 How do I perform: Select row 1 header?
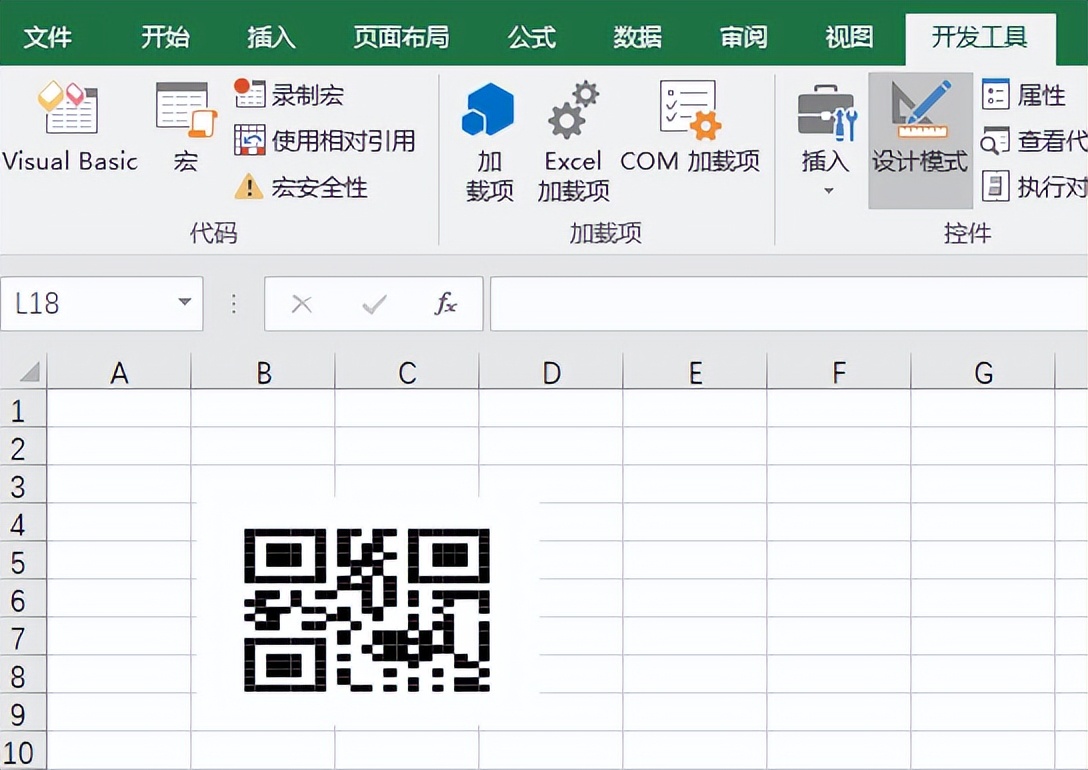pos(23,409)
